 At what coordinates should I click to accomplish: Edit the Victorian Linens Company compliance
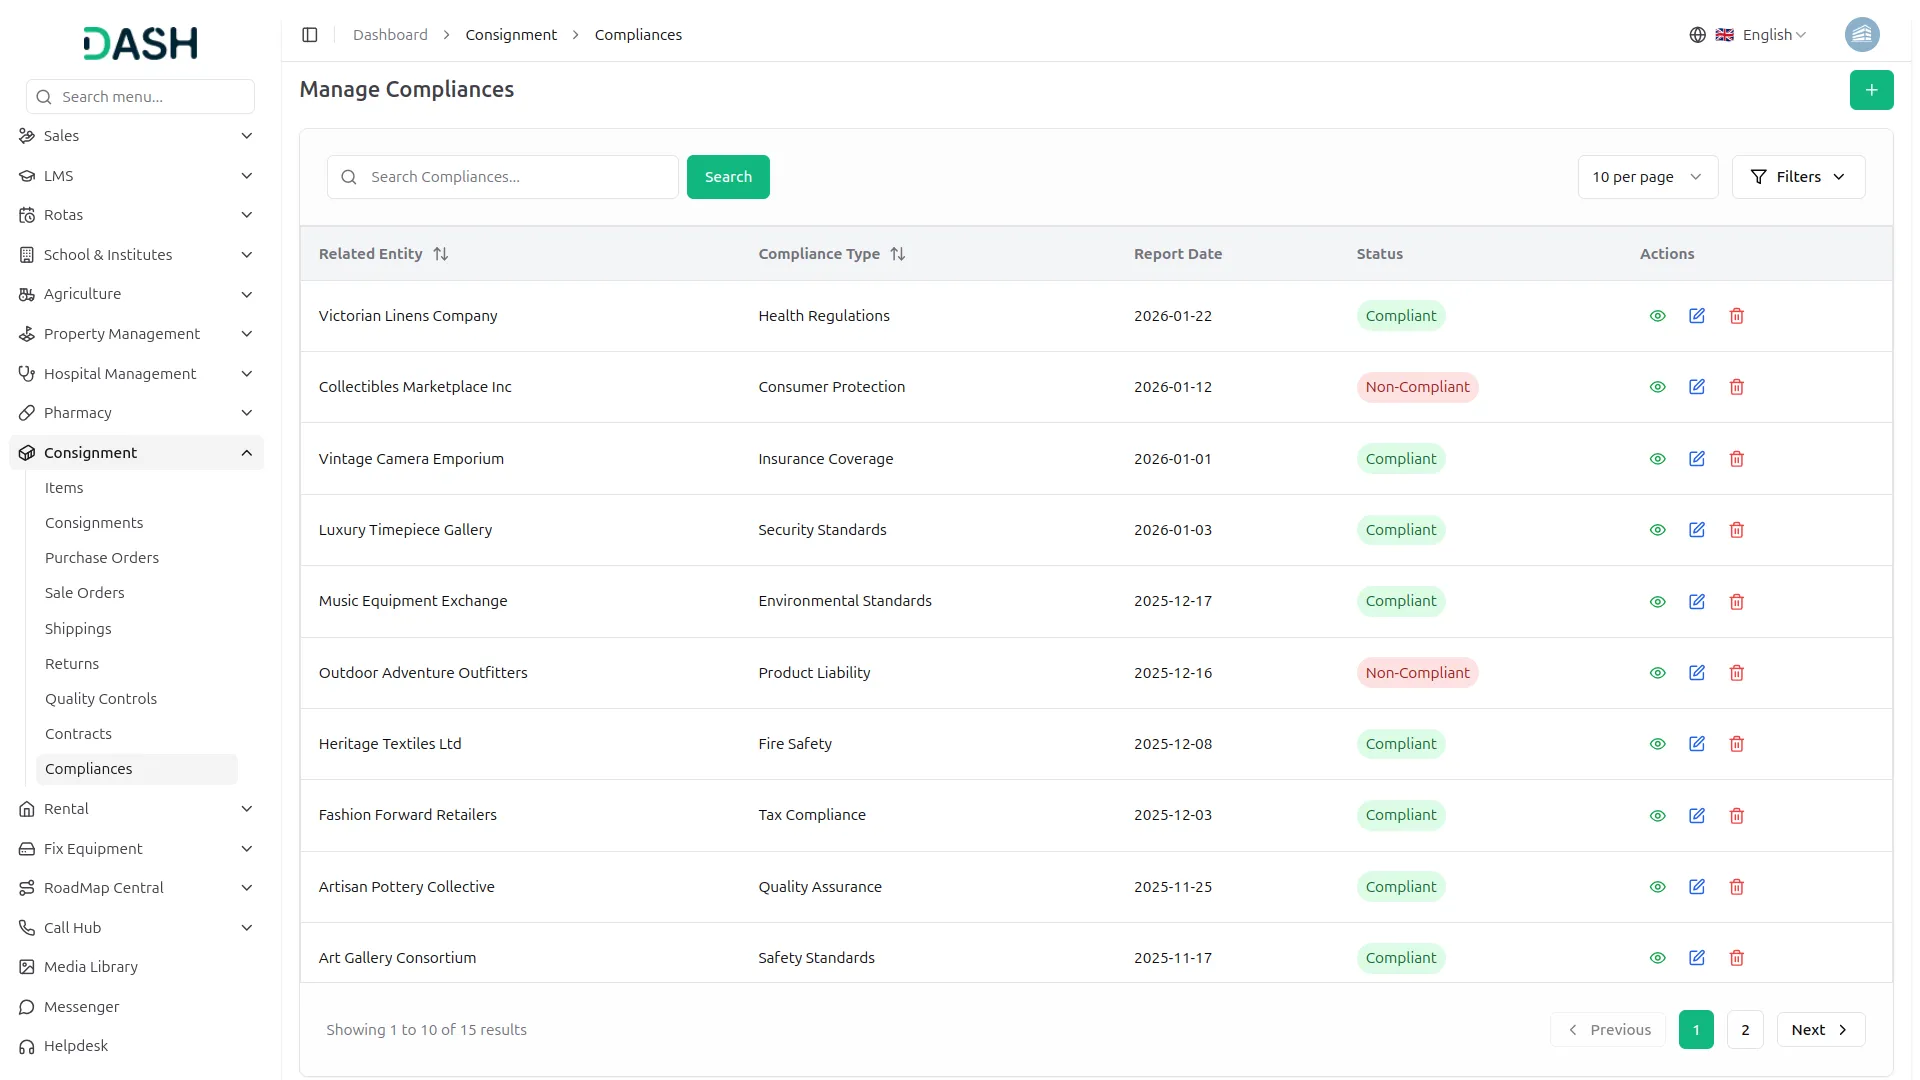(1697, 316)
